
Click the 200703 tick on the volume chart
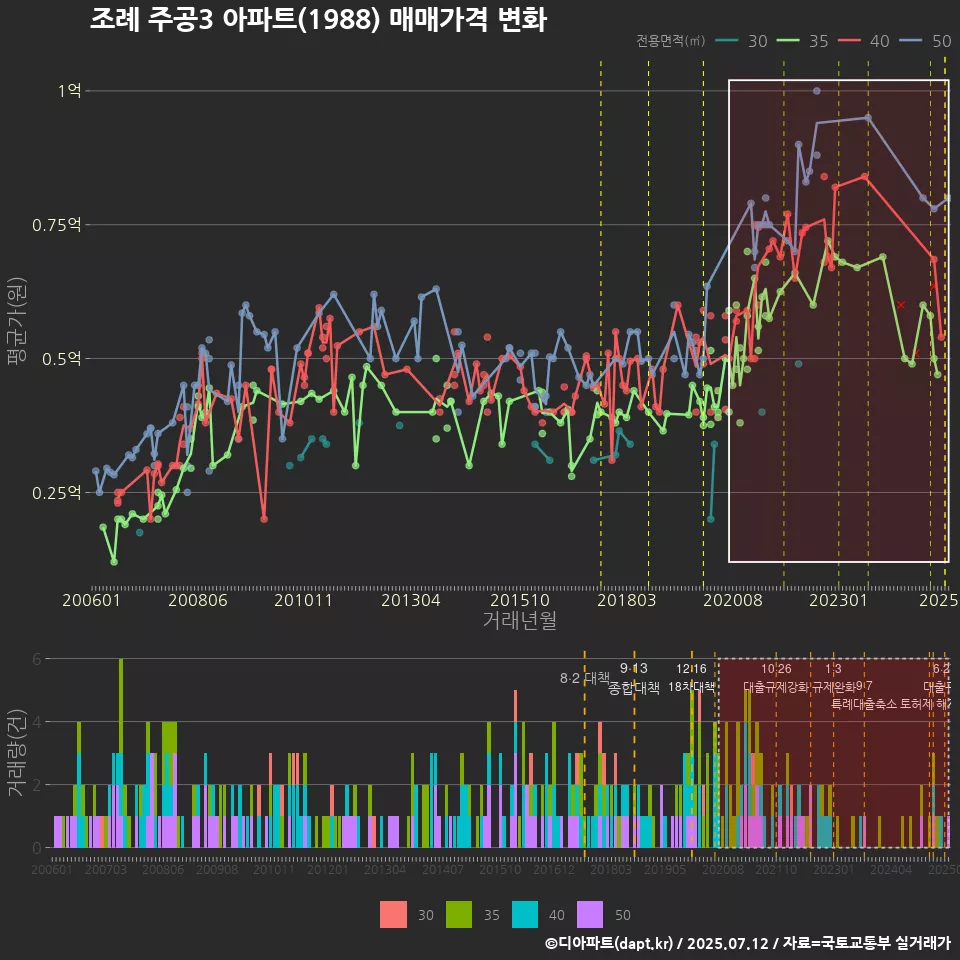tap(106, 869)
